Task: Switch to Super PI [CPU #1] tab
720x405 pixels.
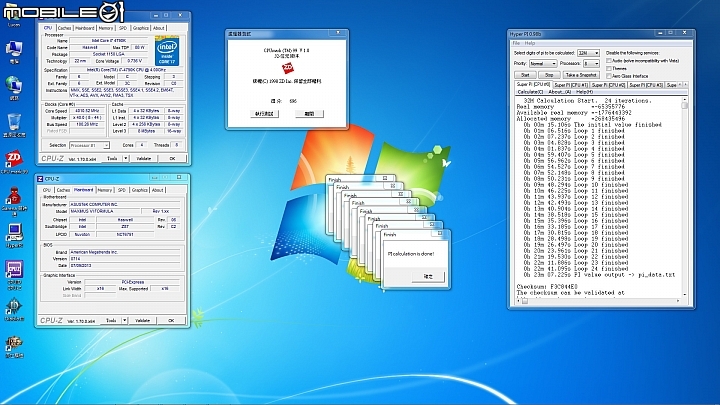Action: (x=571, y=85)
